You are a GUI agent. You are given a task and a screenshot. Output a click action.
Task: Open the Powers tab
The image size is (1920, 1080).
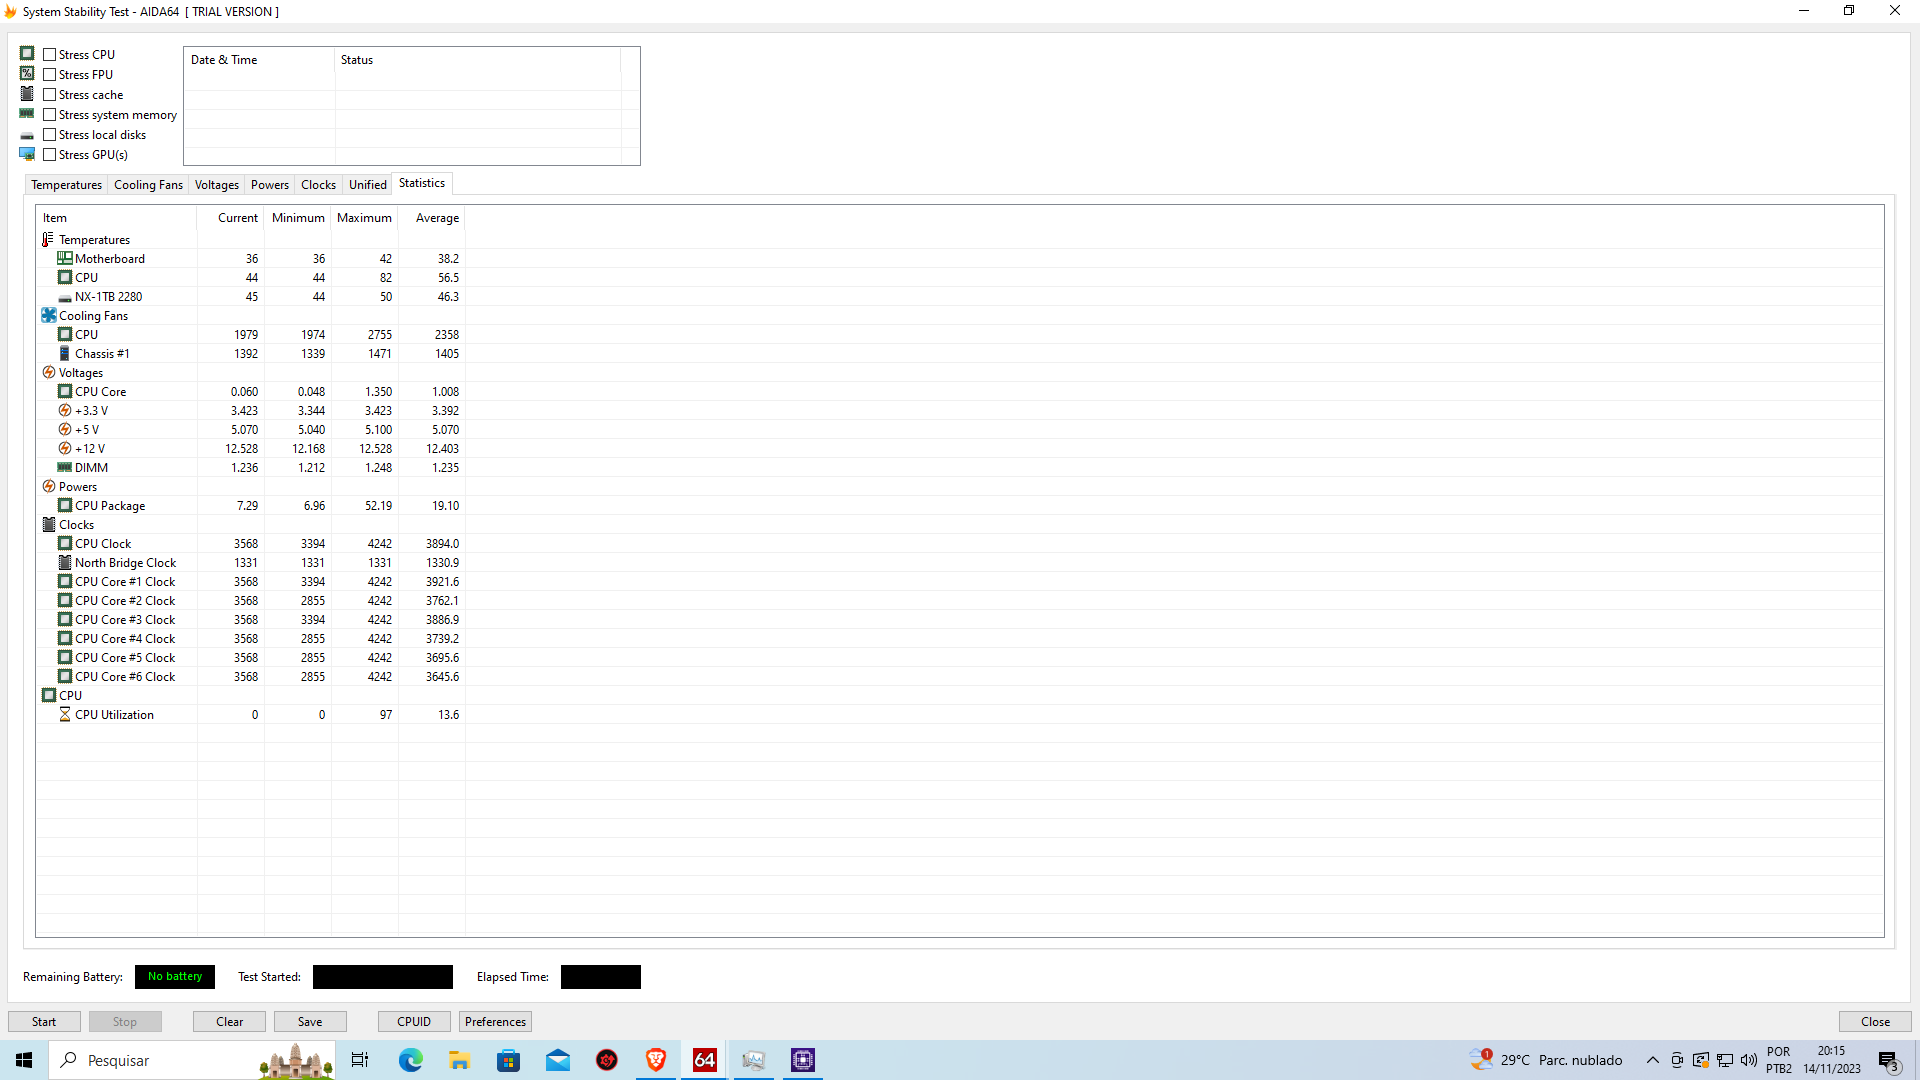[x=270, y=185]
